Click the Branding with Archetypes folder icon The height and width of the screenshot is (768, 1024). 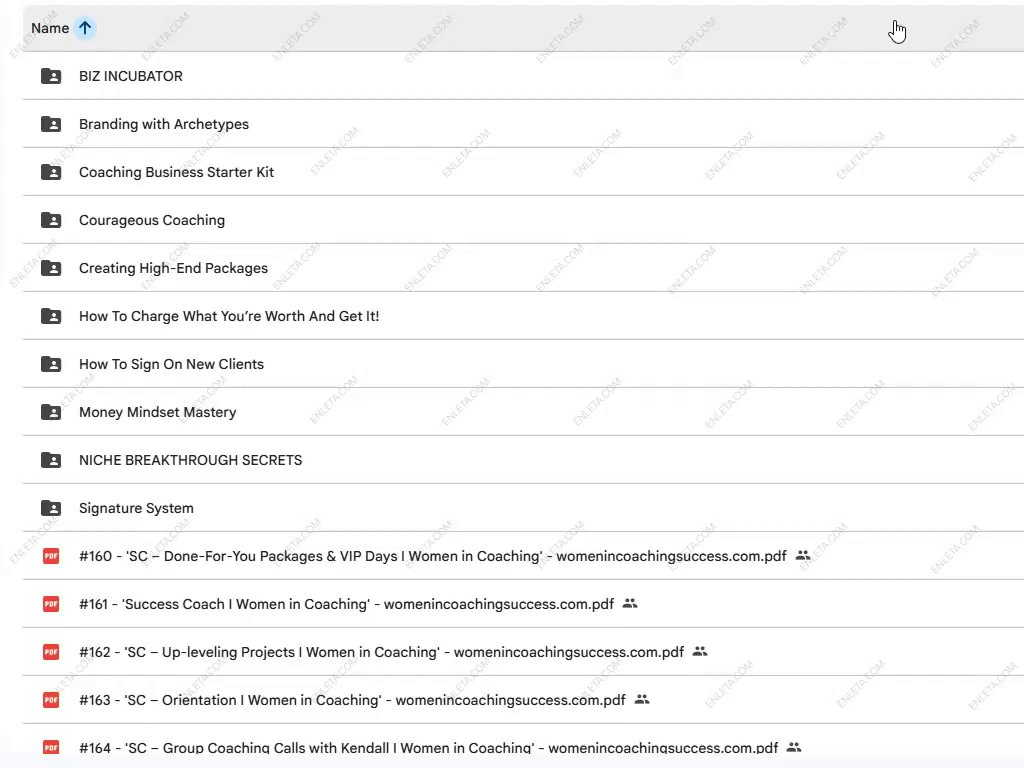[x=51, y=124]
